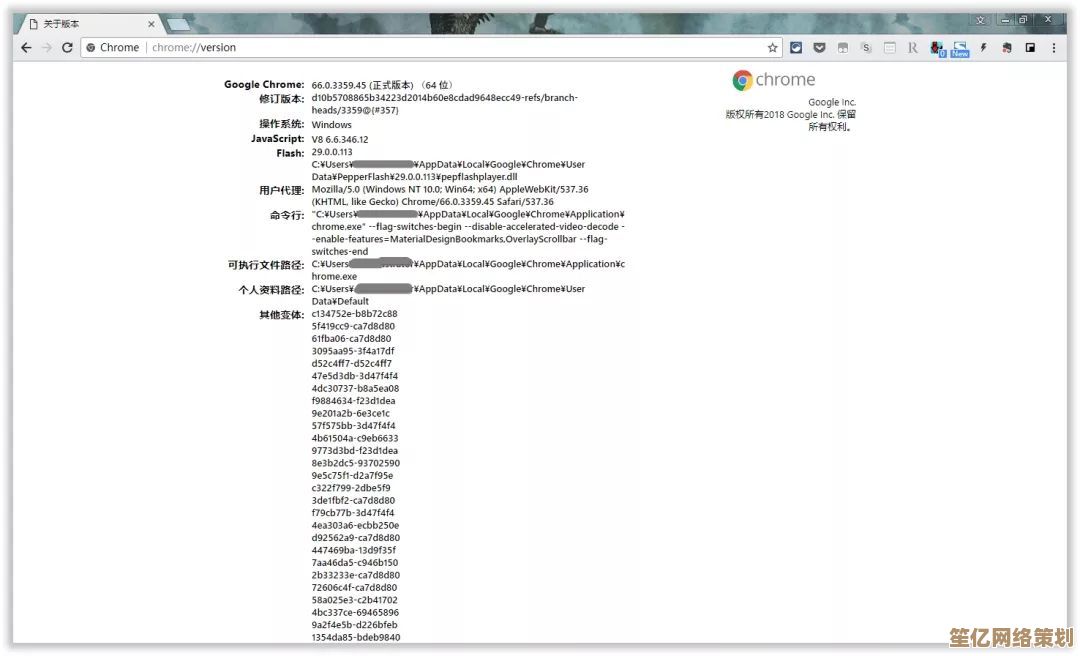Click variation 5f419cc9-ca7d8d80

(x=353, y=326)
